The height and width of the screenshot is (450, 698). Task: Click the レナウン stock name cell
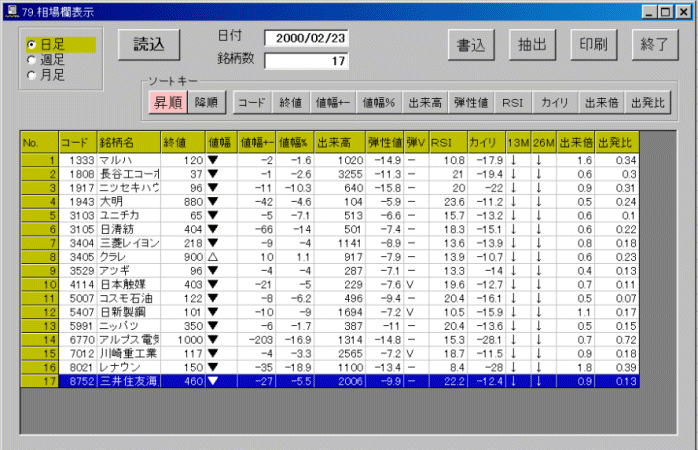(x=129, y=367)
